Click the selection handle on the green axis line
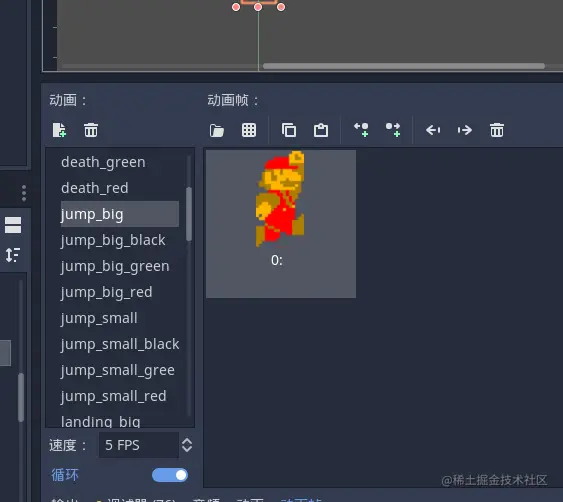563x502 pixels. click(258, 7)
